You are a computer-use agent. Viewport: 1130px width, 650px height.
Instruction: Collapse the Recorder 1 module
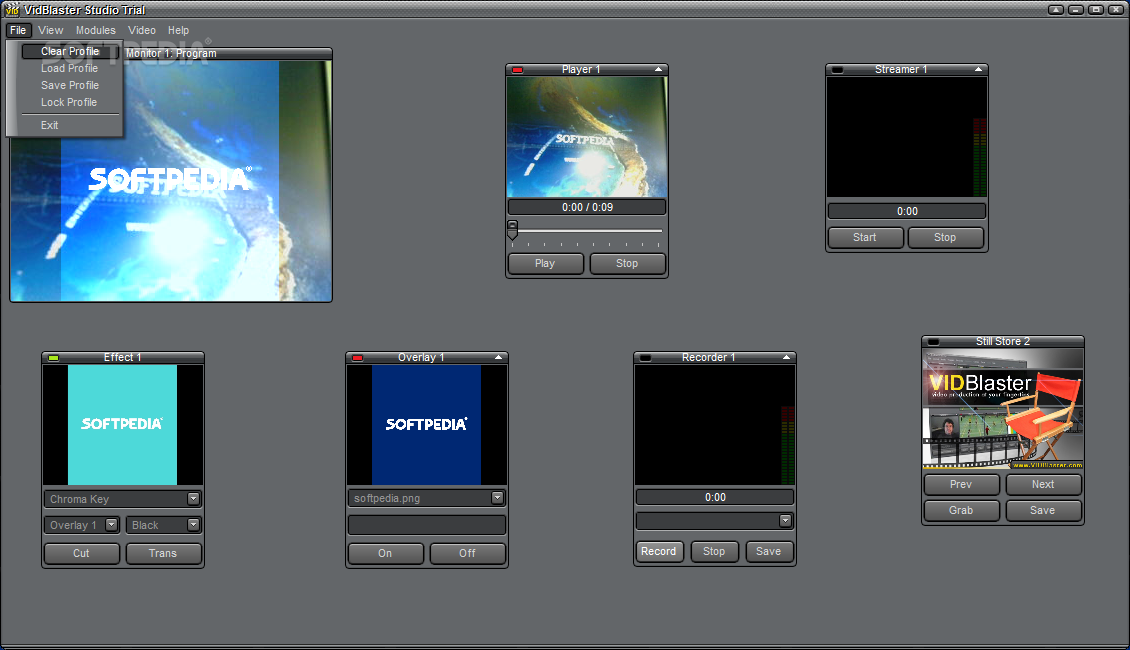[786, 357]
